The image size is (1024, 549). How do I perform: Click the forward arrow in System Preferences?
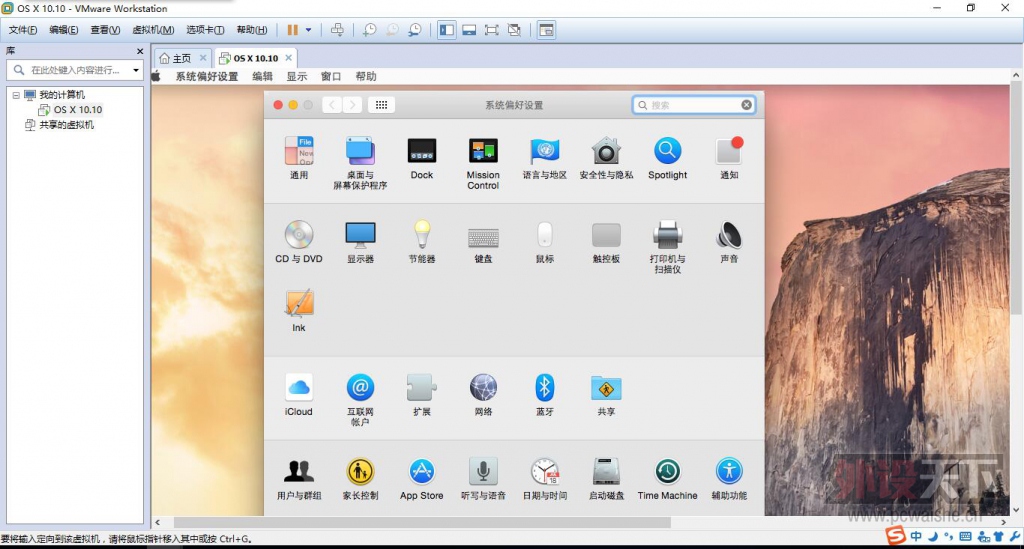point(352,104)
